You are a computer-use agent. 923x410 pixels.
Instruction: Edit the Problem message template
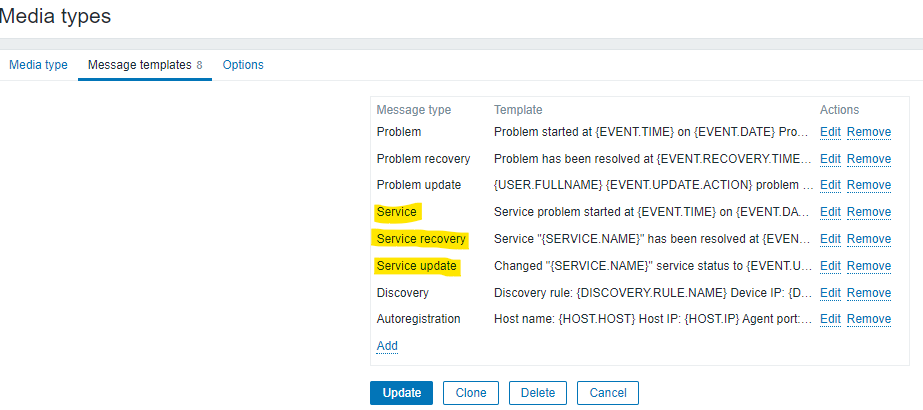pyautogui.click(x=830, y=132)
